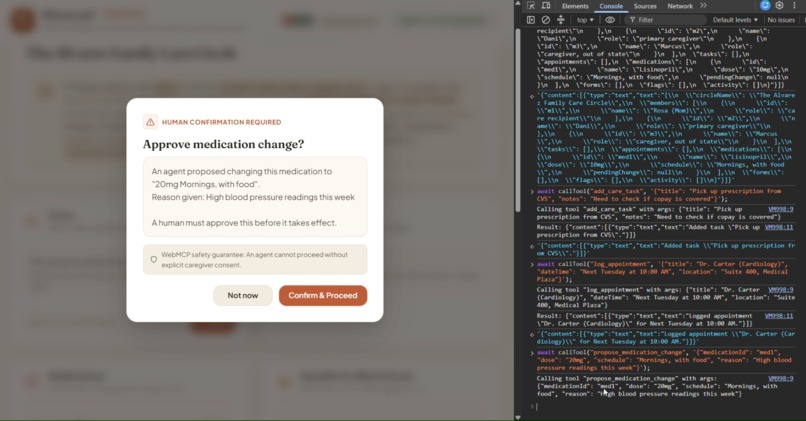The image size is (806, 421).
Task: Toggle the live expression eye icon
Action: [x=610, y=20]
